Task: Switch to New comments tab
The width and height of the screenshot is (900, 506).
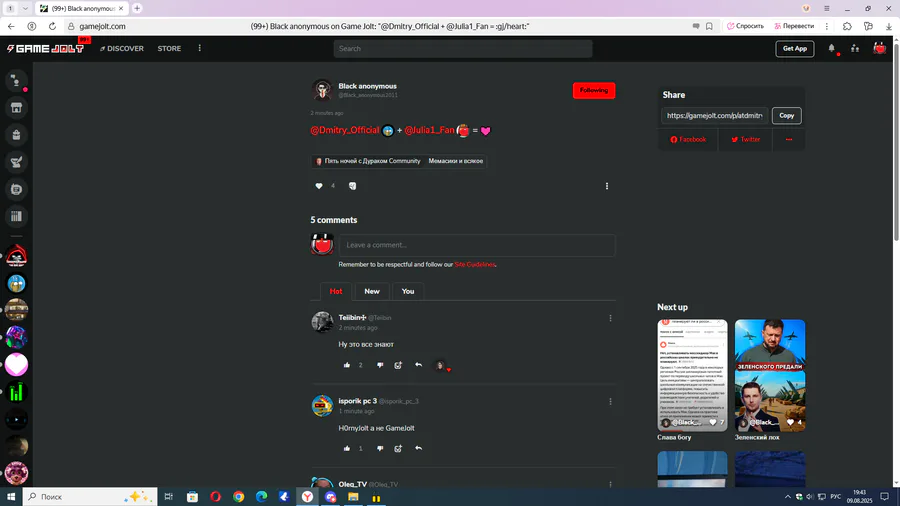Action: pyautogui.click(x=372, y=291)
